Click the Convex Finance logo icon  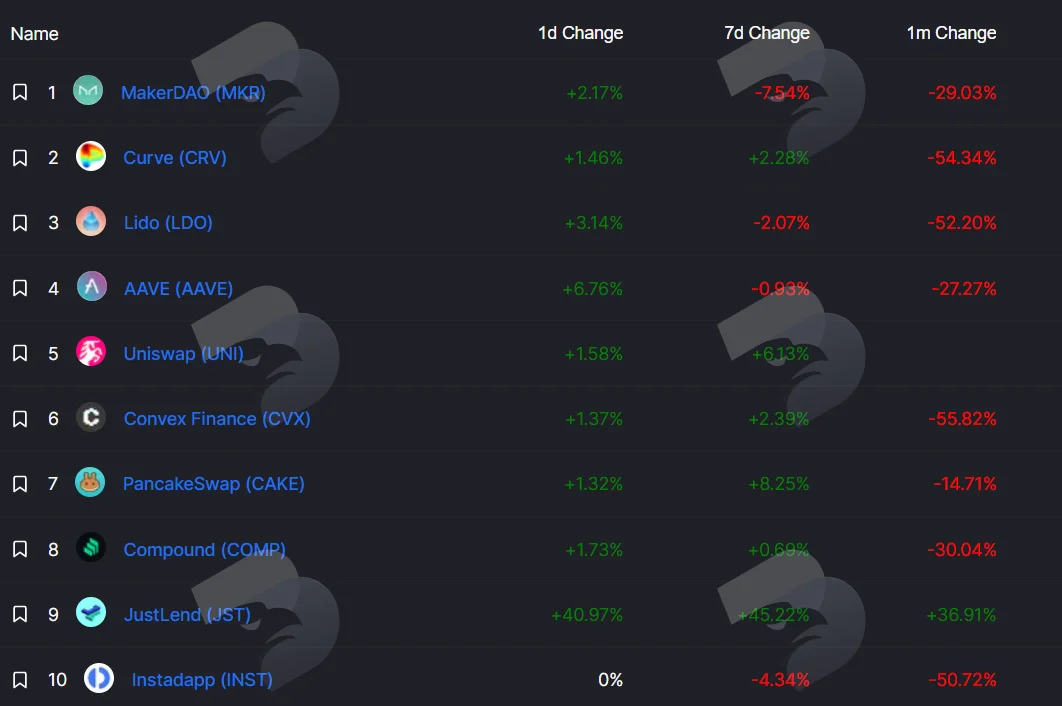click(91, 417)
